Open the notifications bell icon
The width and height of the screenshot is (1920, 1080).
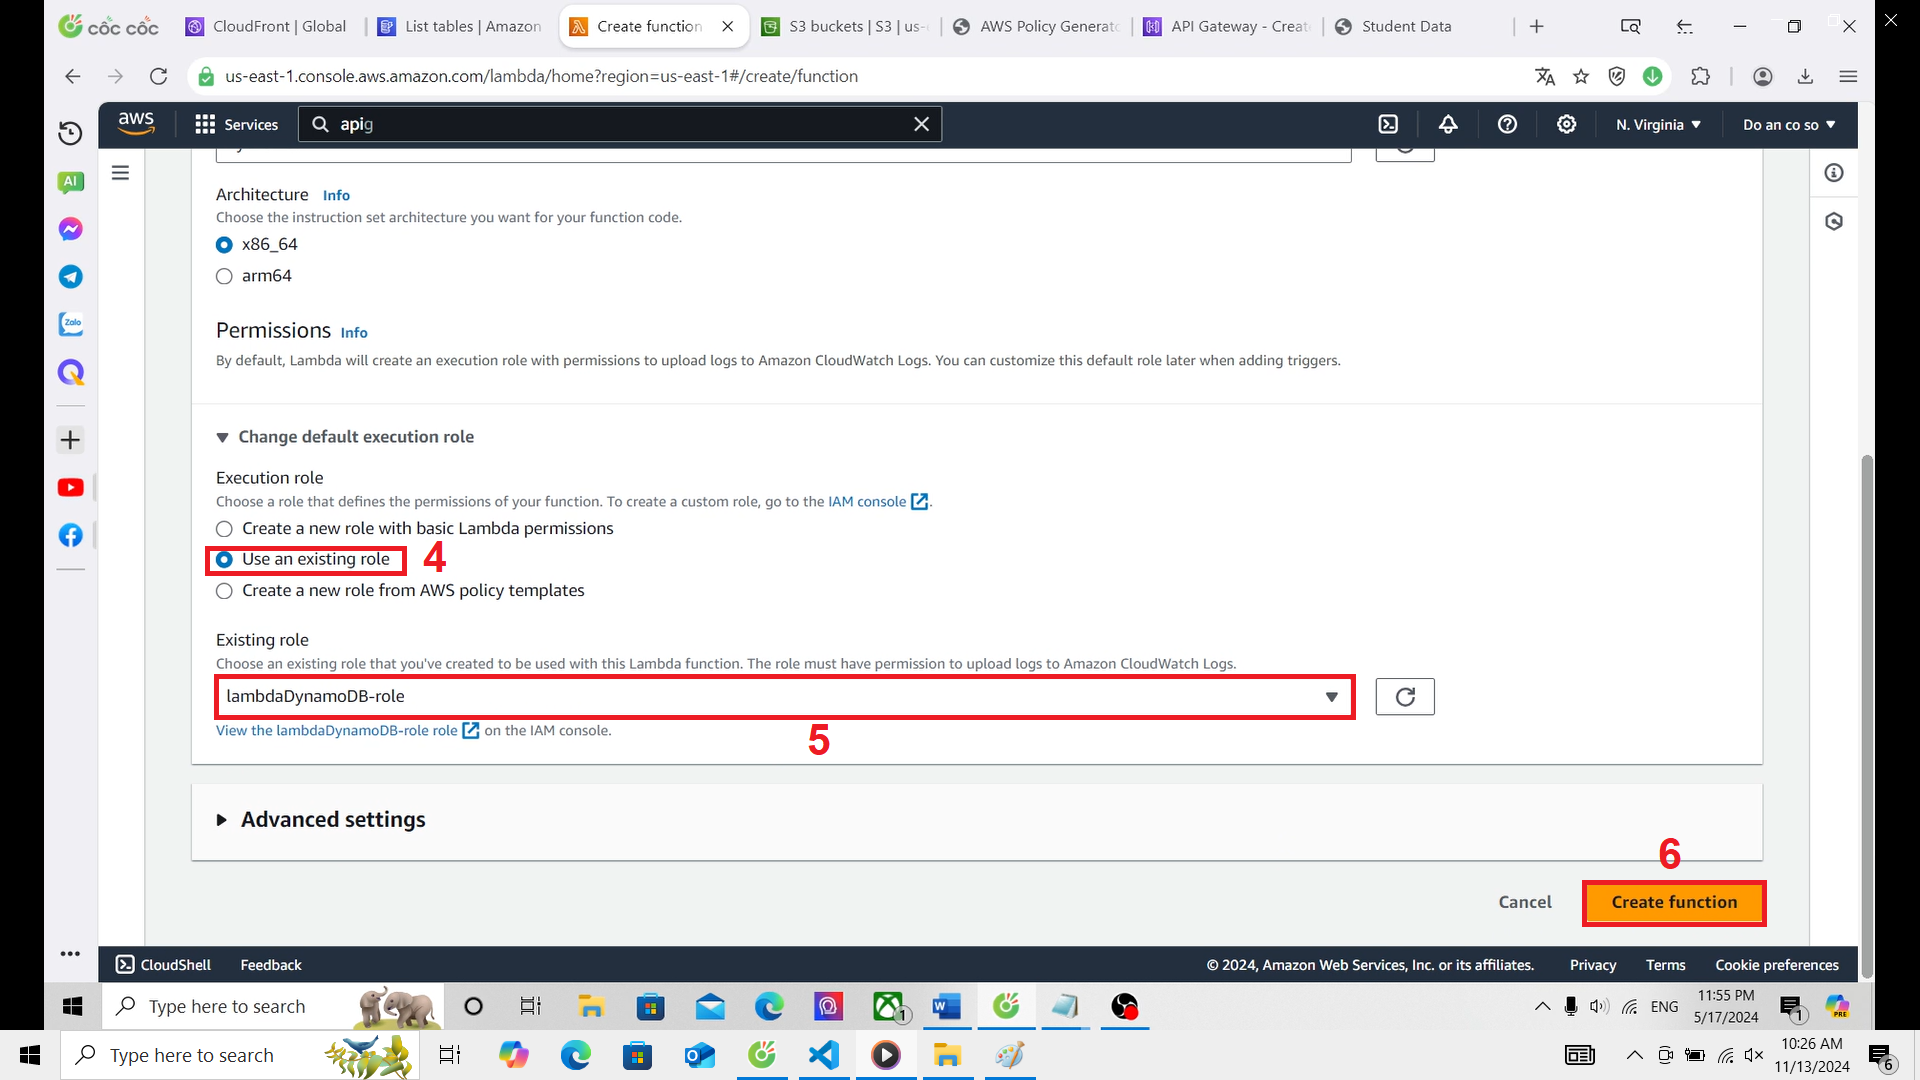point(1448,124)
